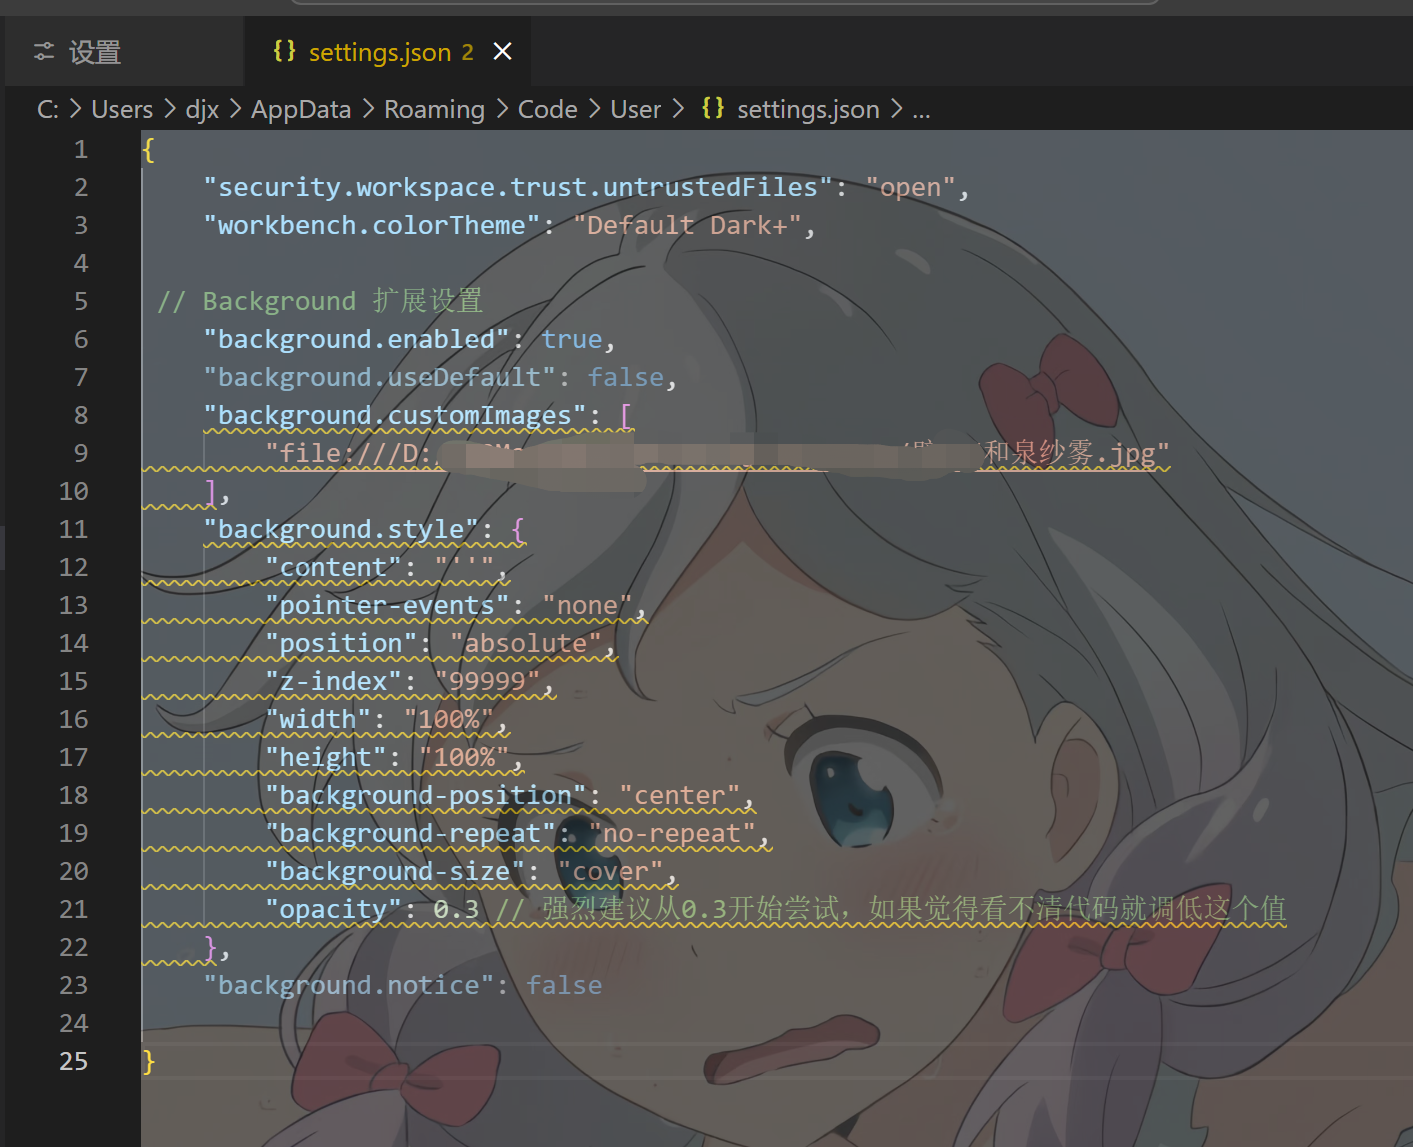Viewport: 1413px width, 1147px height.
Task: Select the settings.json editor tab
Action: point(388,52)
